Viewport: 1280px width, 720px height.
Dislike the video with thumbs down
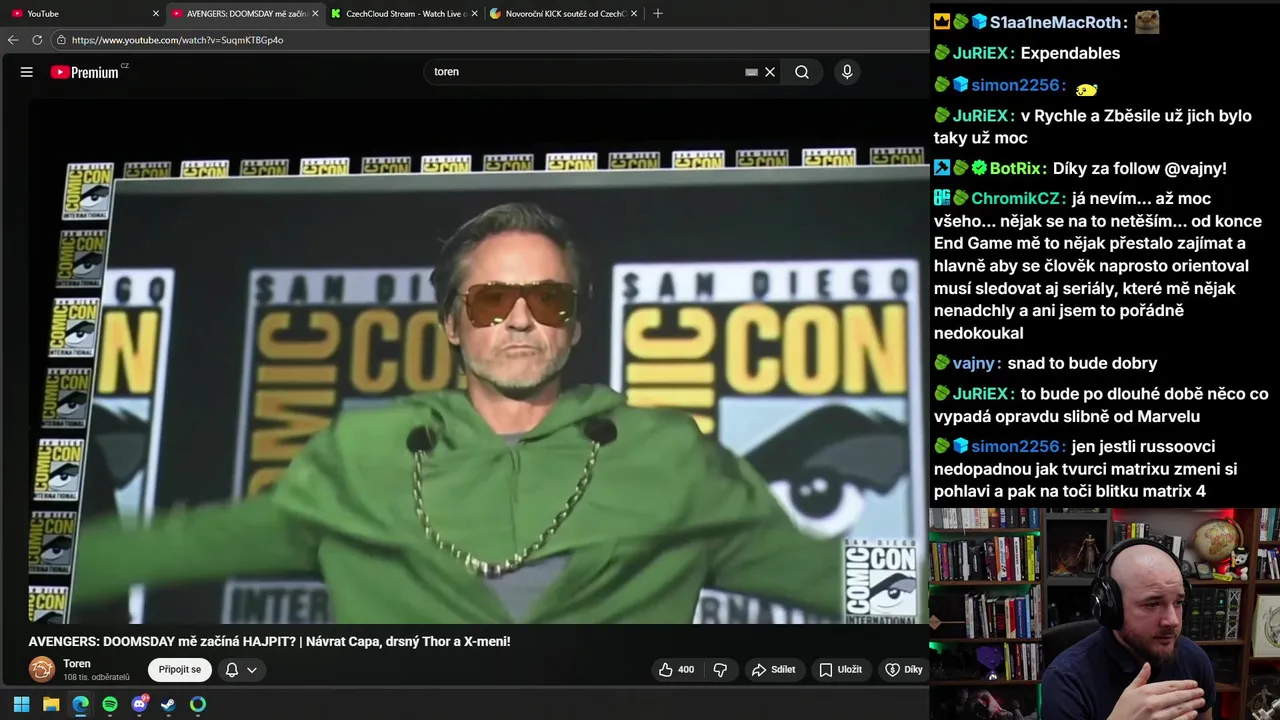(720, 670)
